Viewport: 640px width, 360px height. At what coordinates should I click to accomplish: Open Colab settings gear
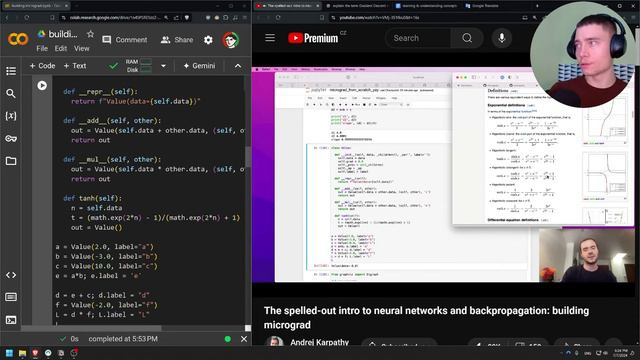(x=208, y=40)
